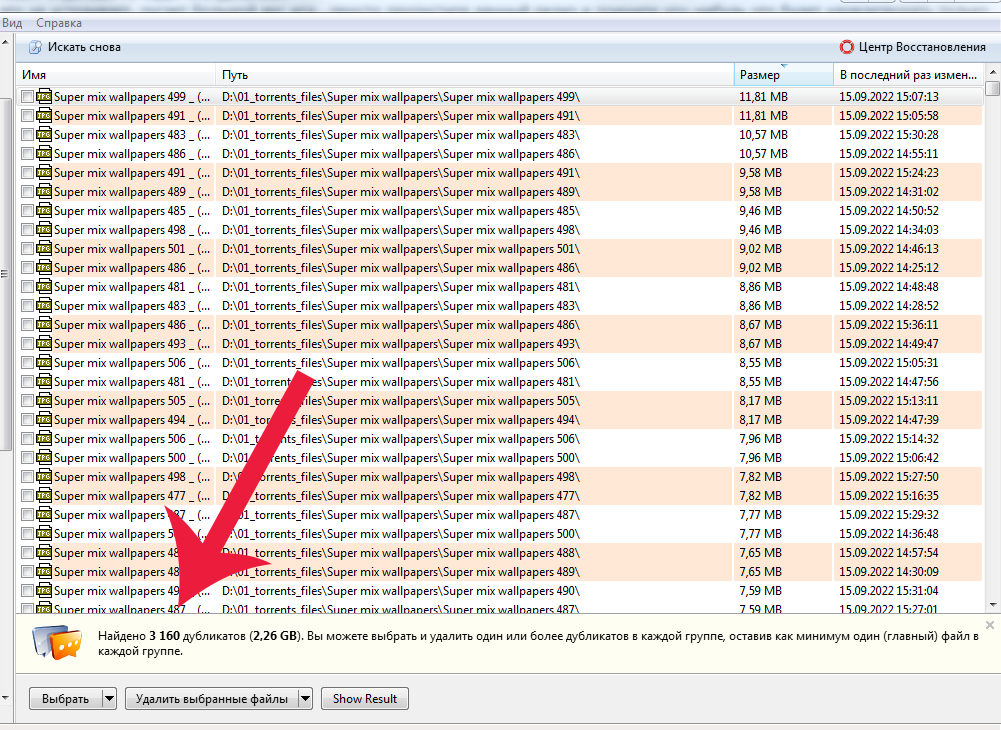Close the duplicates found info panel
This screenshot has height=730, width=1001.
989,625
